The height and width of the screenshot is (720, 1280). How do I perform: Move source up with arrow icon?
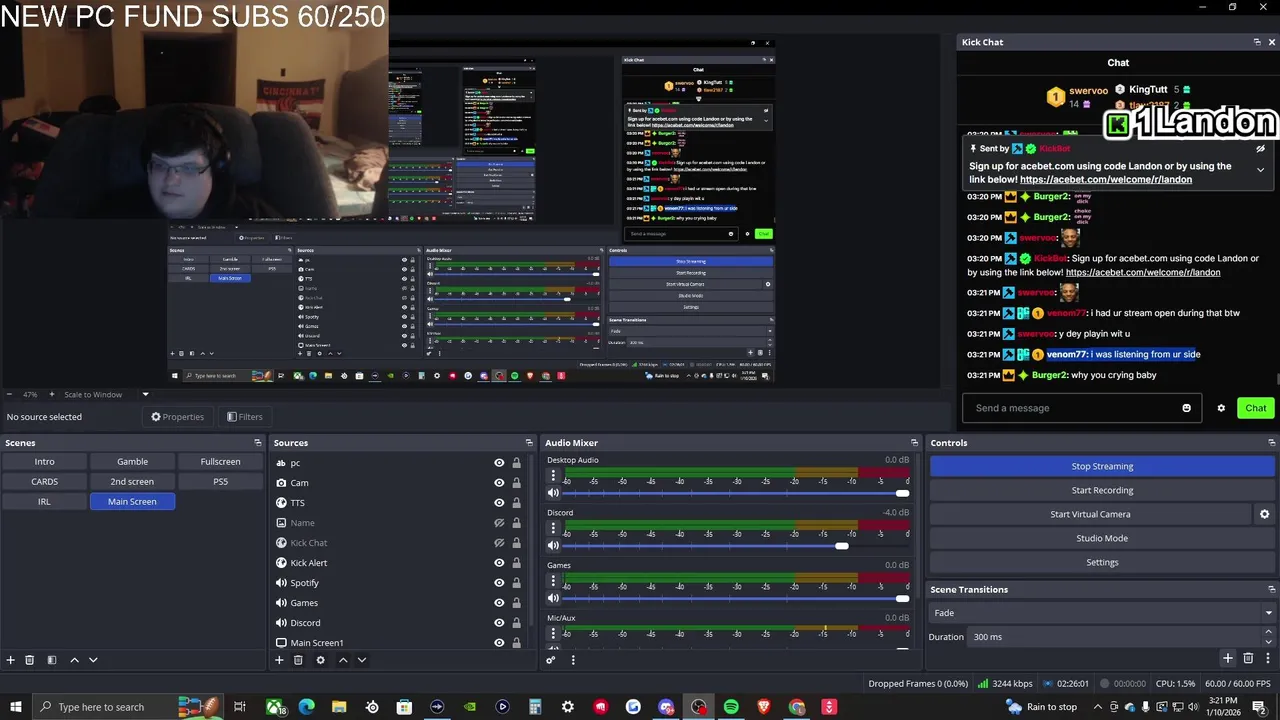(343, 660)
